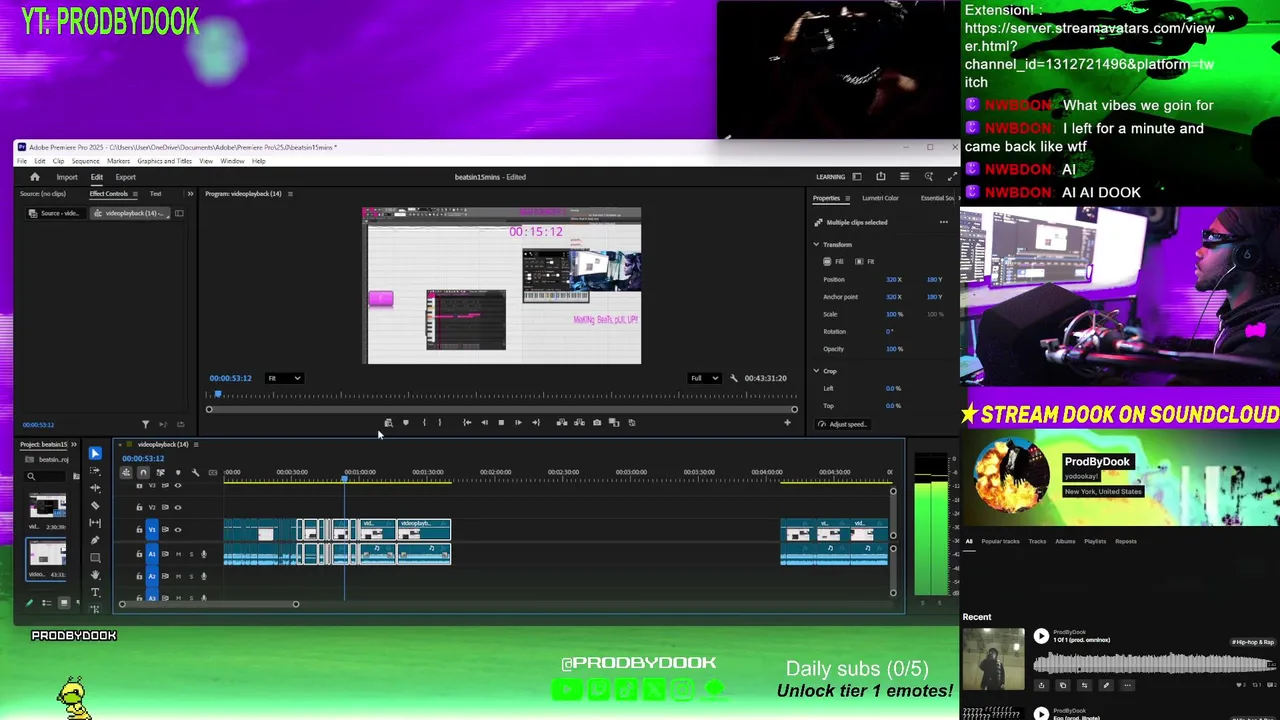The width and height of the screenshot is (1280, 720).
Task: Toggle V1 track output eye
Action: 178,529
